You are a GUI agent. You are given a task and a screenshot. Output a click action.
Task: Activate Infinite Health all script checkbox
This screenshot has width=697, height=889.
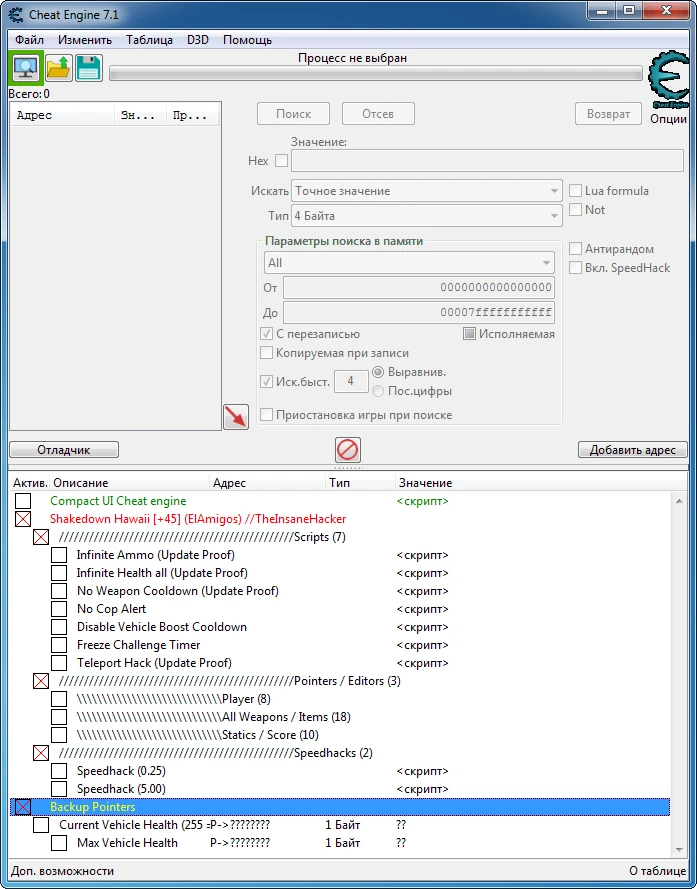[59, 573]
